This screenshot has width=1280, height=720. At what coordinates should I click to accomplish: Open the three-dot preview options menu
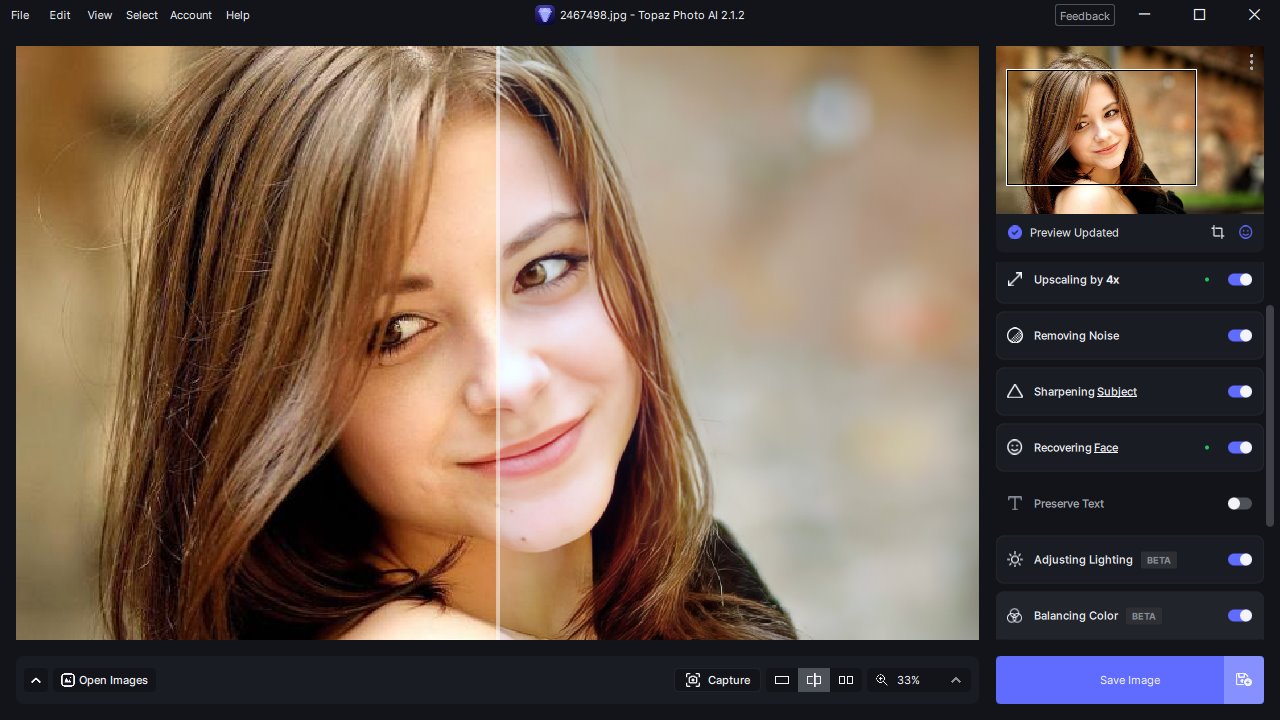click(1251, 62)
